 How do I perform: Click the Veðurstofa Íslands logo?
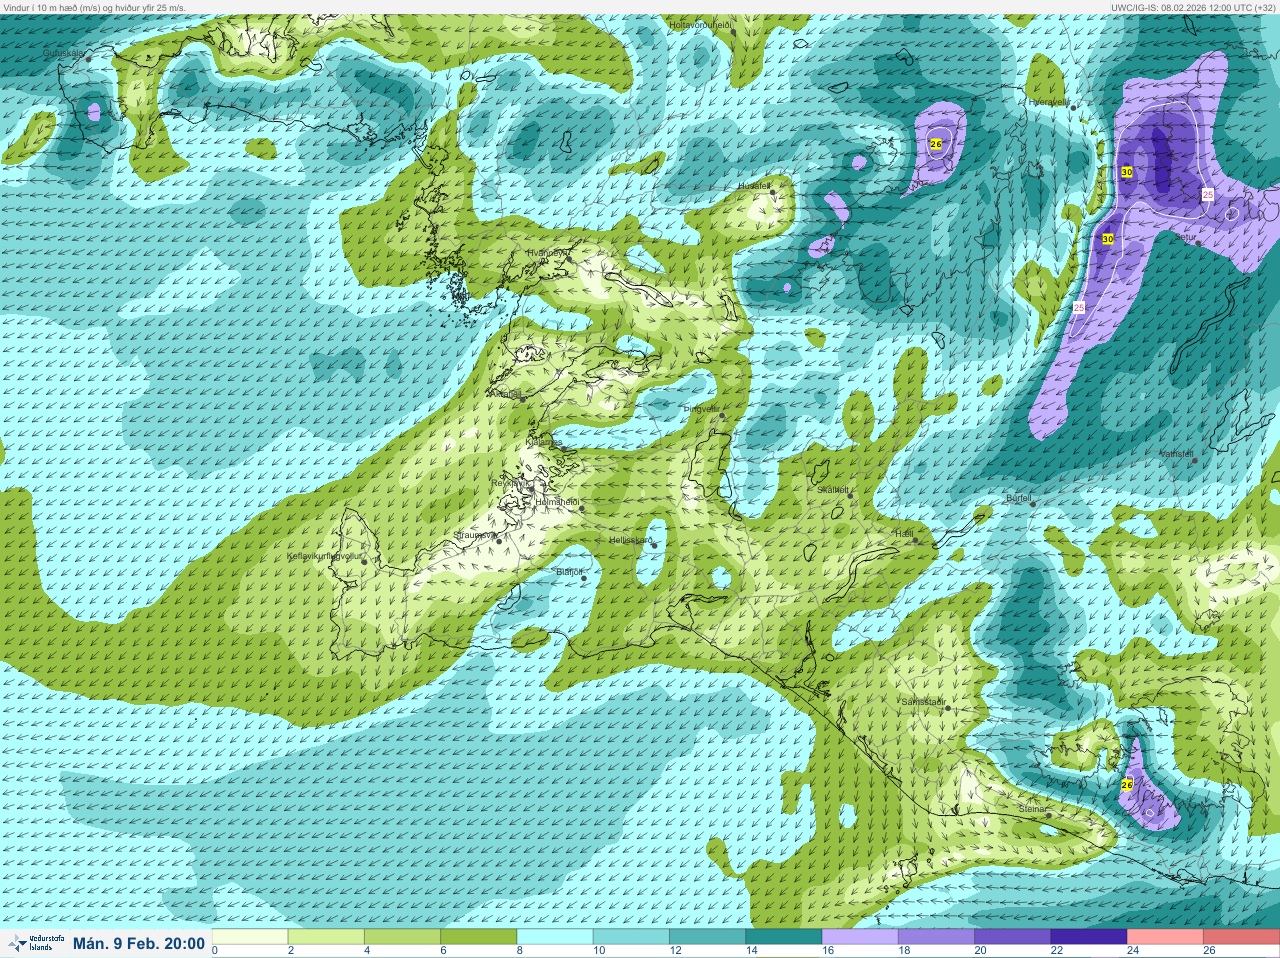point(34,943)
